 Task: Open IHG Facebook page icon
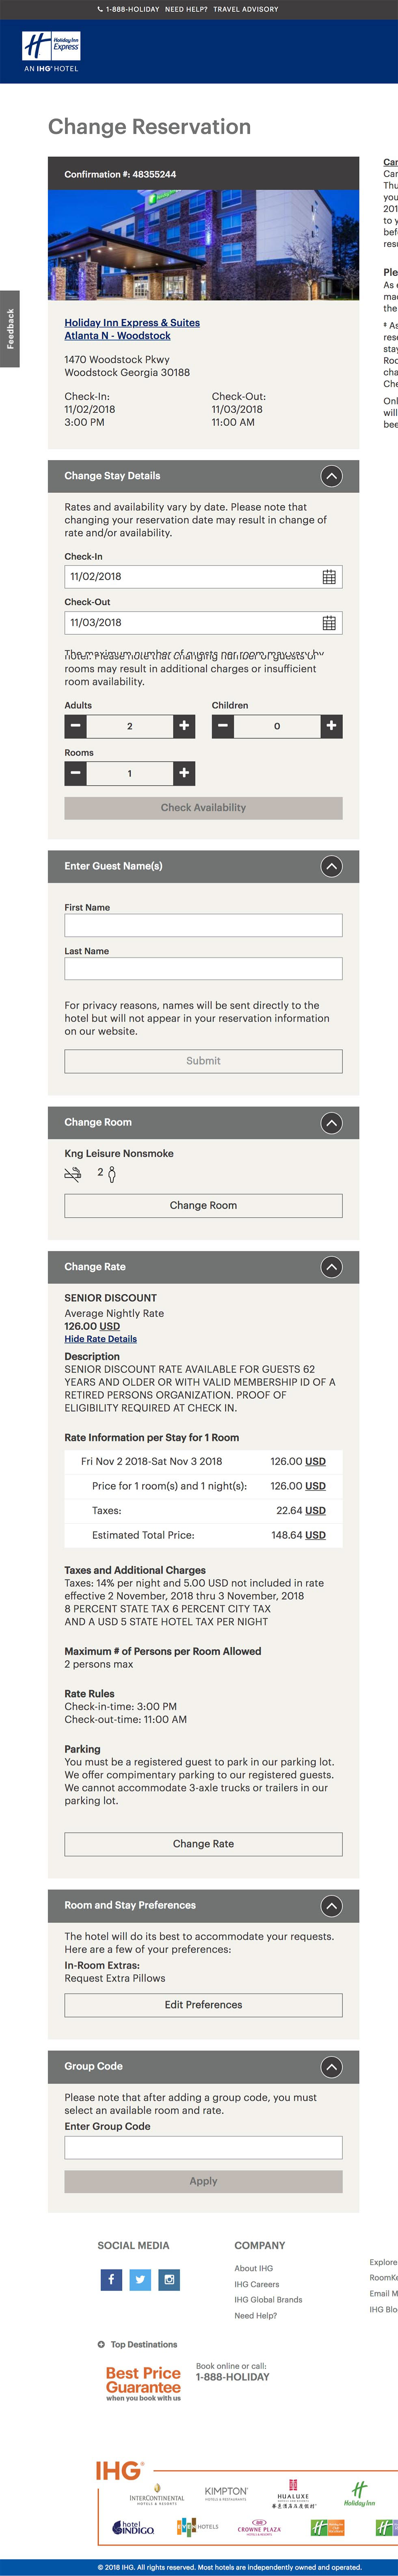click(x=111, y=2279)
